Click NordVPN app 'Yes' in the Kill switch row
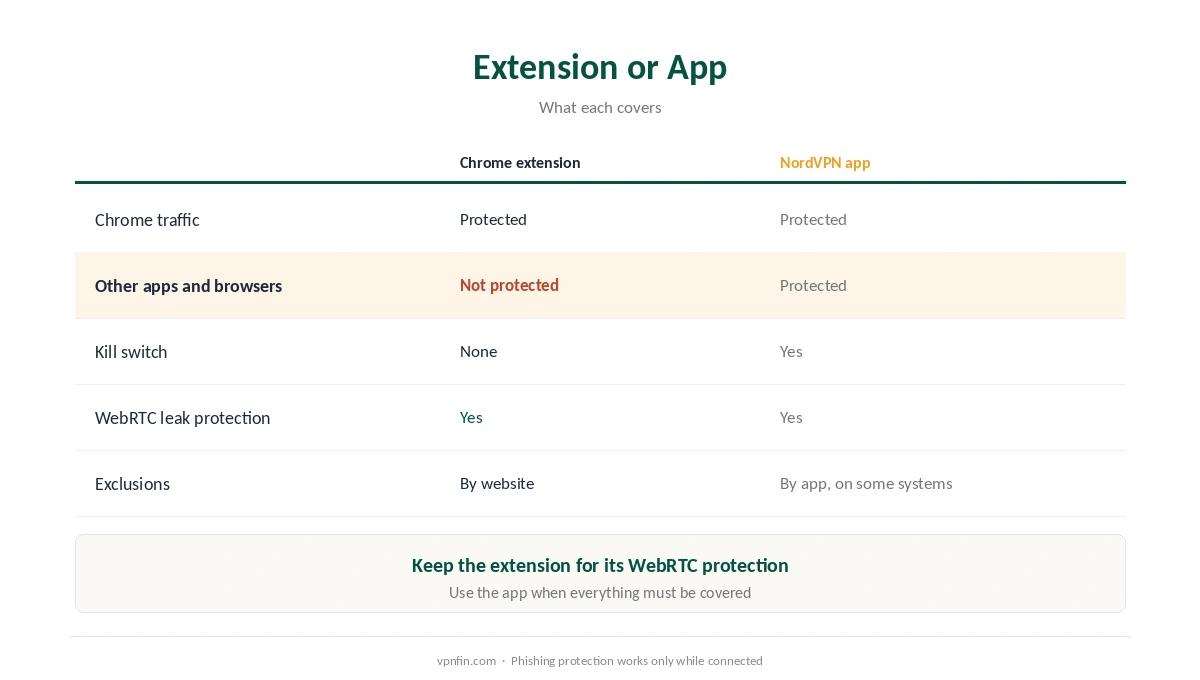 [x=791, y=352]
